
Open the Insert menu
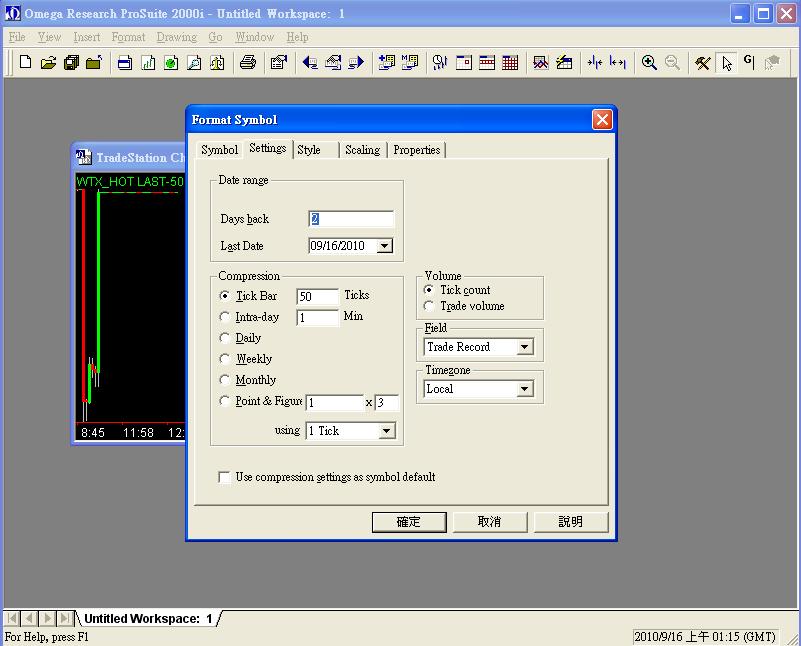pyautogui.click(x=86, y=37)
